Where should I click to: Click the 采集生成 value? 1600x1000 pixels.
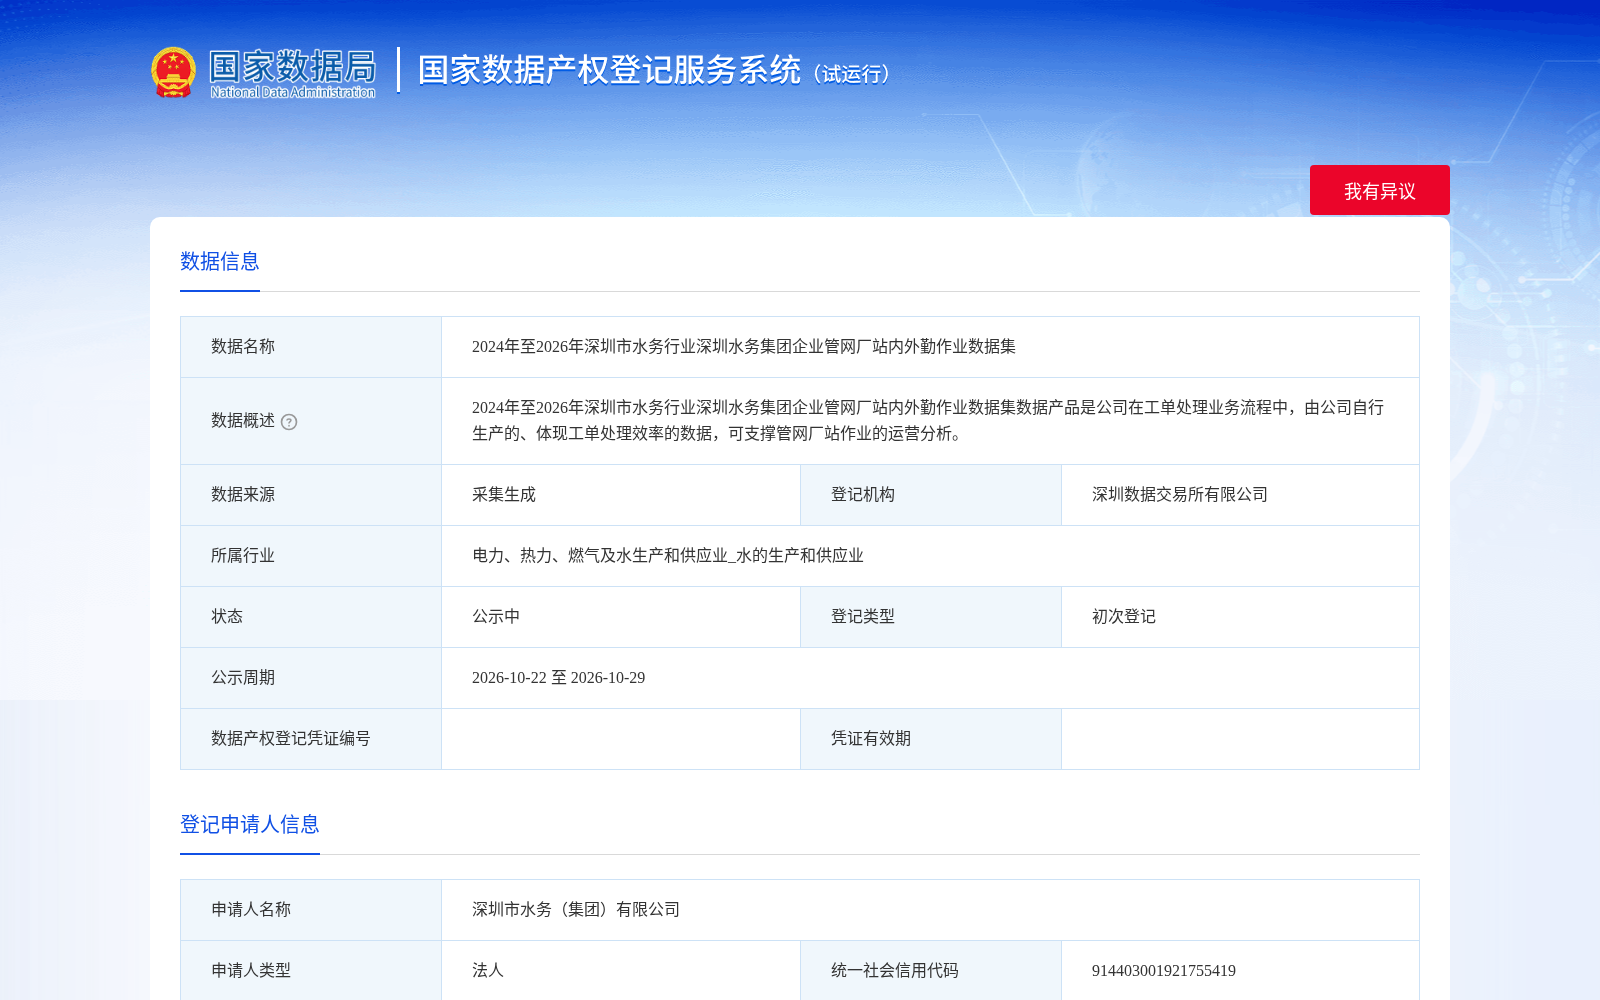(504, 495)
